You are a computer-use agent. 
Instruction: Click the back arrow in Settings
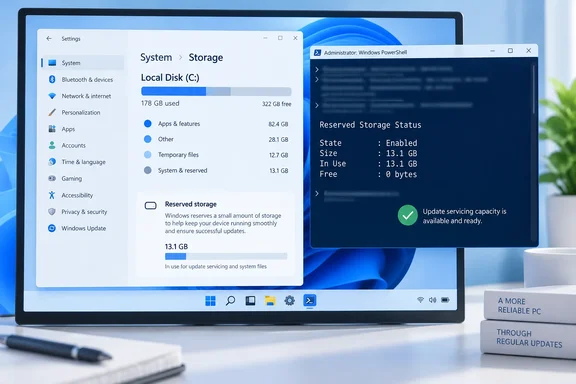[49, 38]
